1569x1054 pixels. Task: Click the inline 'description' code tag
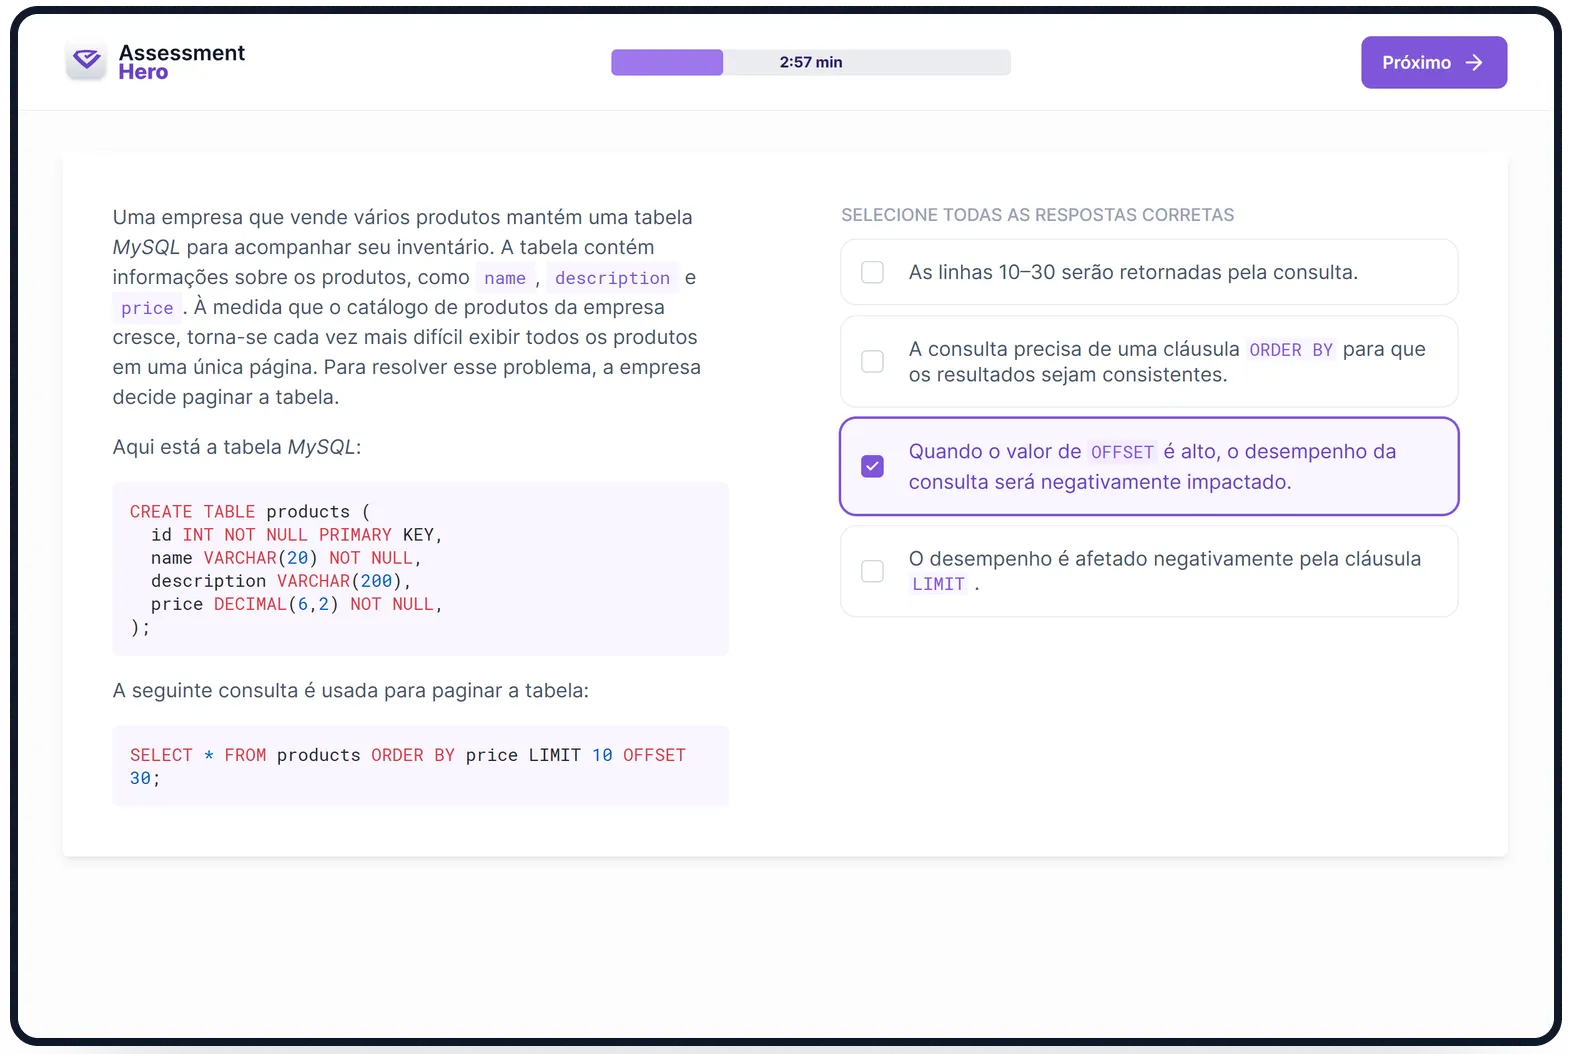tap(612, 278)
